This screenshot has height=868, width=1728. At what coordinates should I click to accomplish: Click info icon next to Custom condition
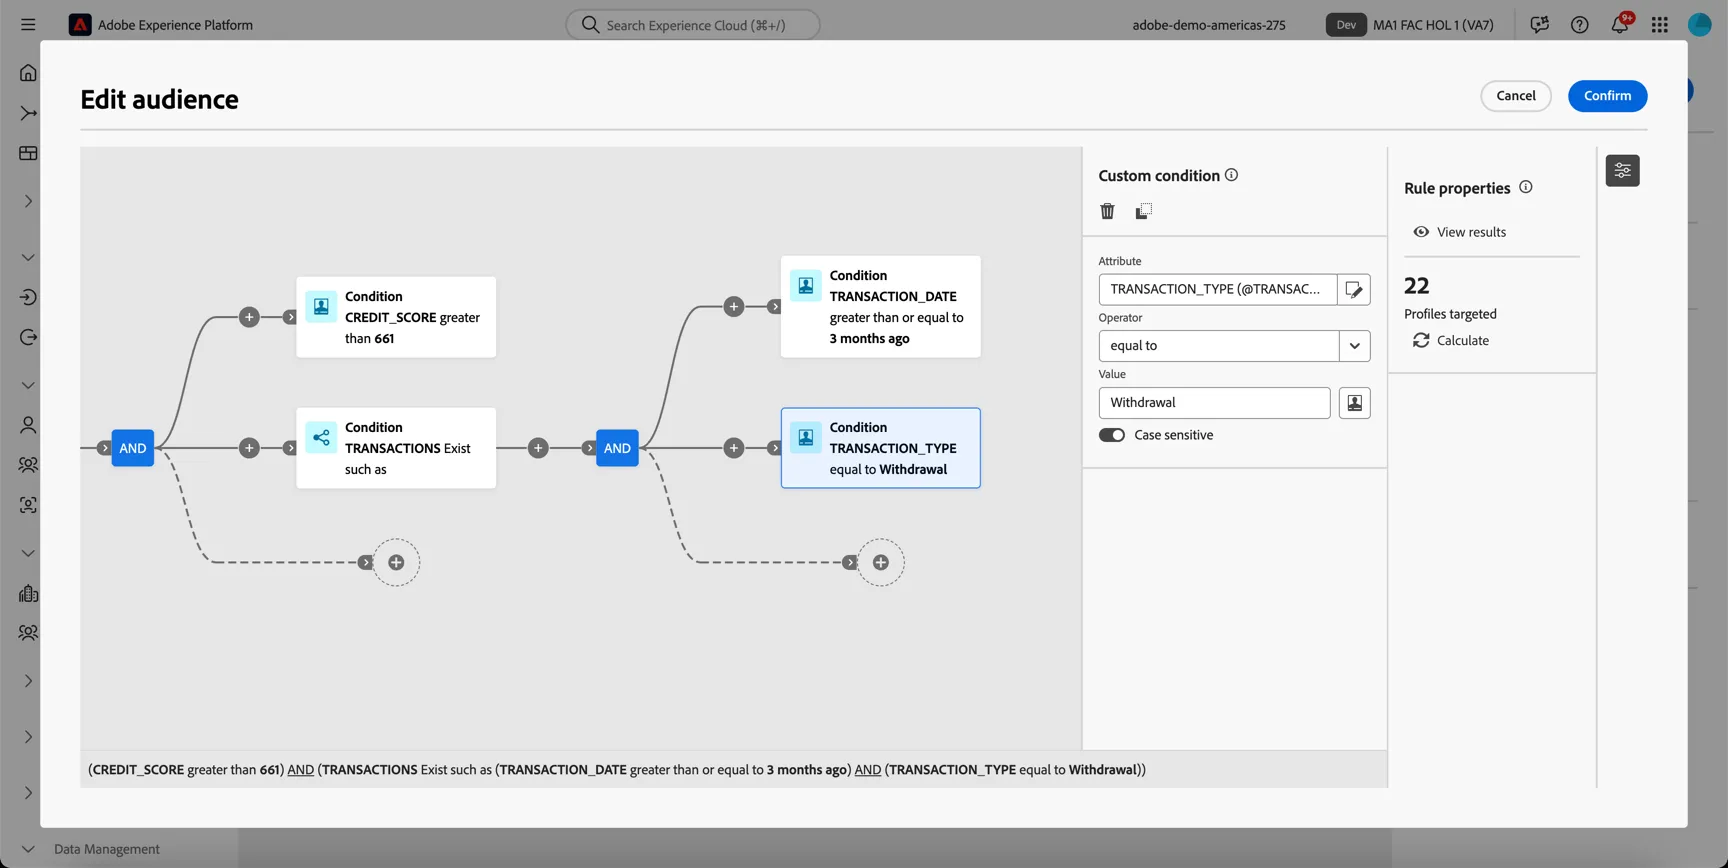(1232, 175)
